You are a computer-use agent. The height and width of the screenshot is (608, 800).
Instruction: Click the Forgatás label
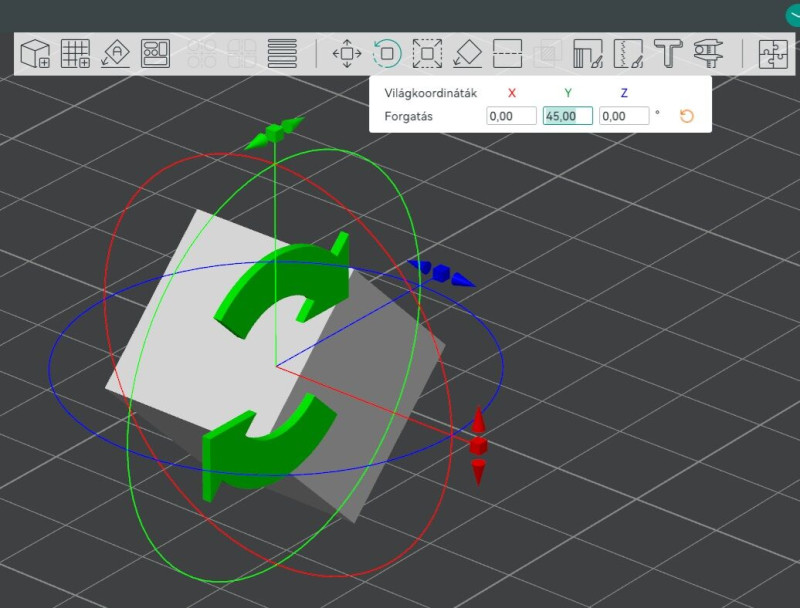coord(408,116)
